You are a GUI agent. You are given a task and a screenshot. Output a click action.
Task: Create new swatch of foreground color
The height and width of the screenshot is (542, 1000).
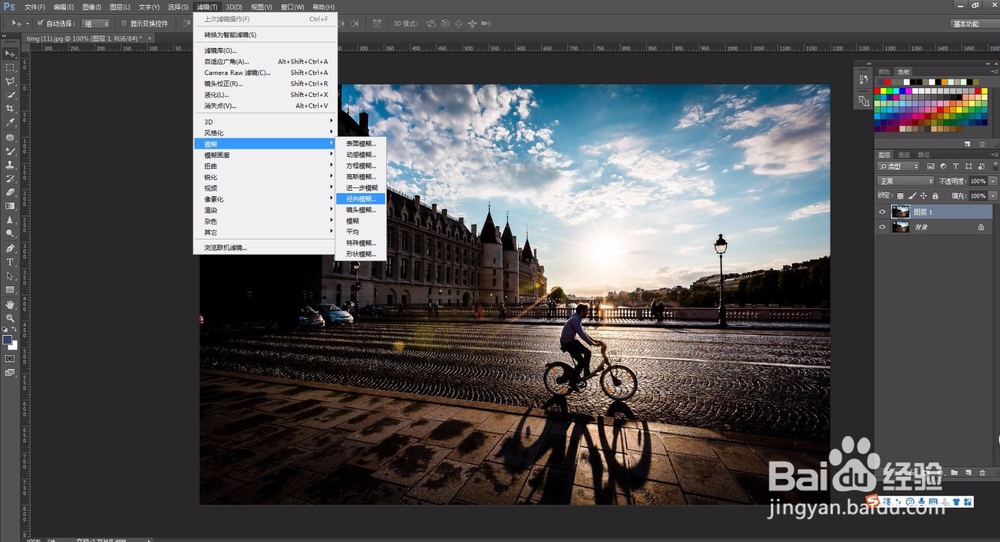point(967,144)
